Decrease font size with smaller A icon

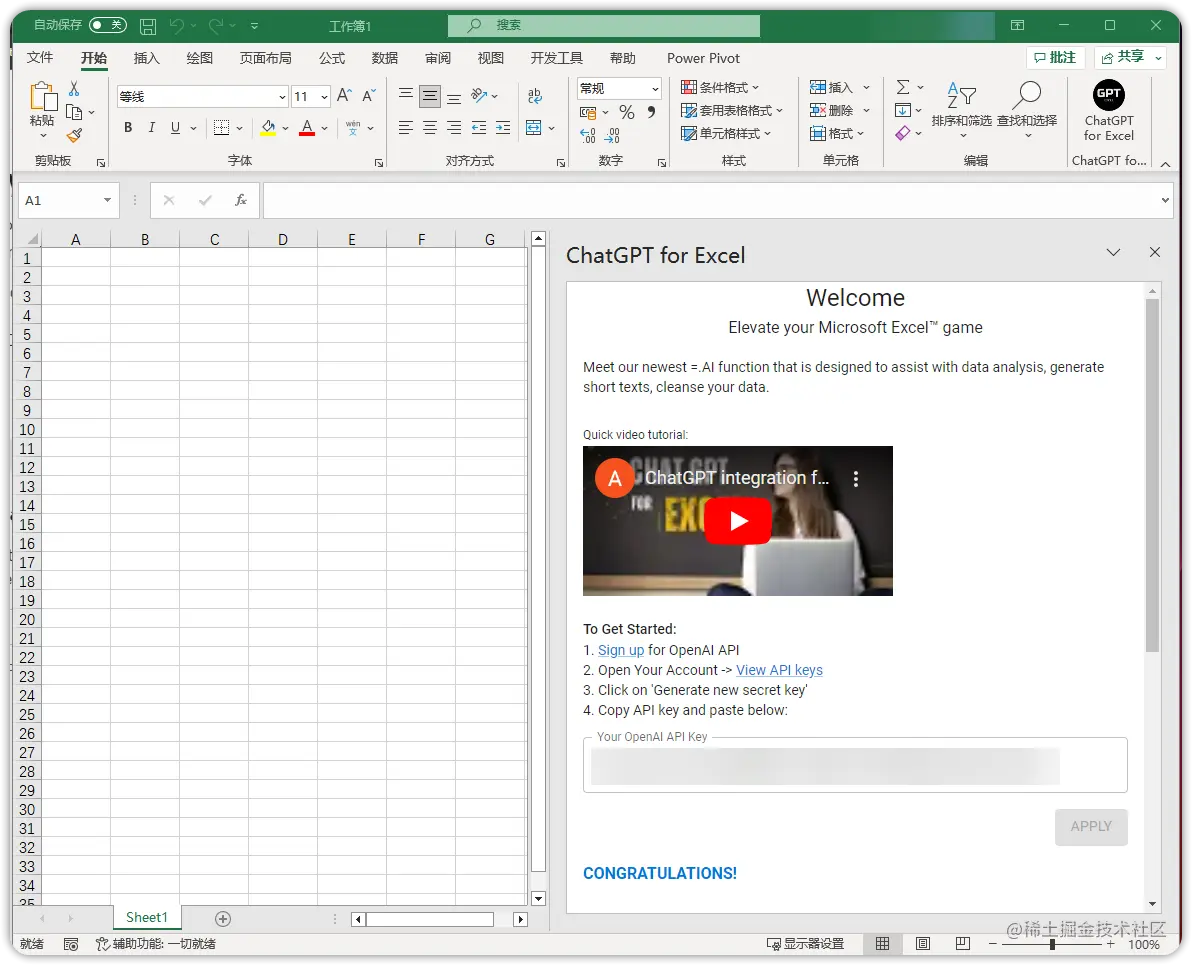tap(369, 95)
